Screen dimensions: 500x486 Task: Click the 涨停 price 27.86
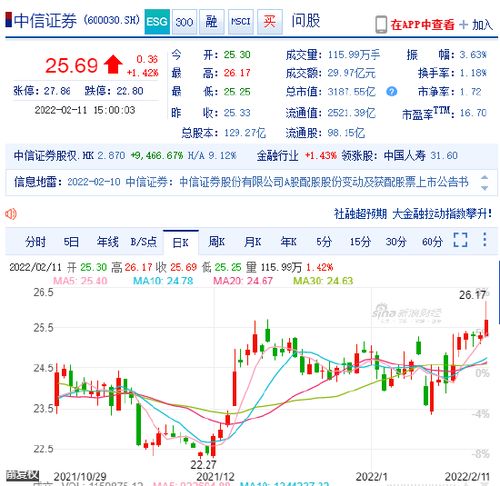pyautogui.click(x=57, y=91)
